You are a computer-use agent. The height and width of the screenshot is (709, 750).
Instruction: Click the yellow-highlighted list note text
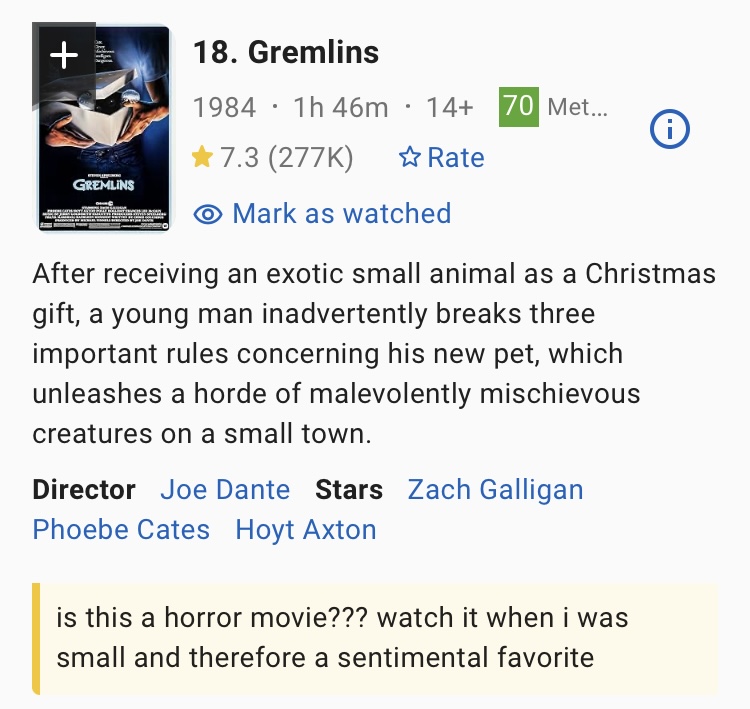[x=342, y=637]
